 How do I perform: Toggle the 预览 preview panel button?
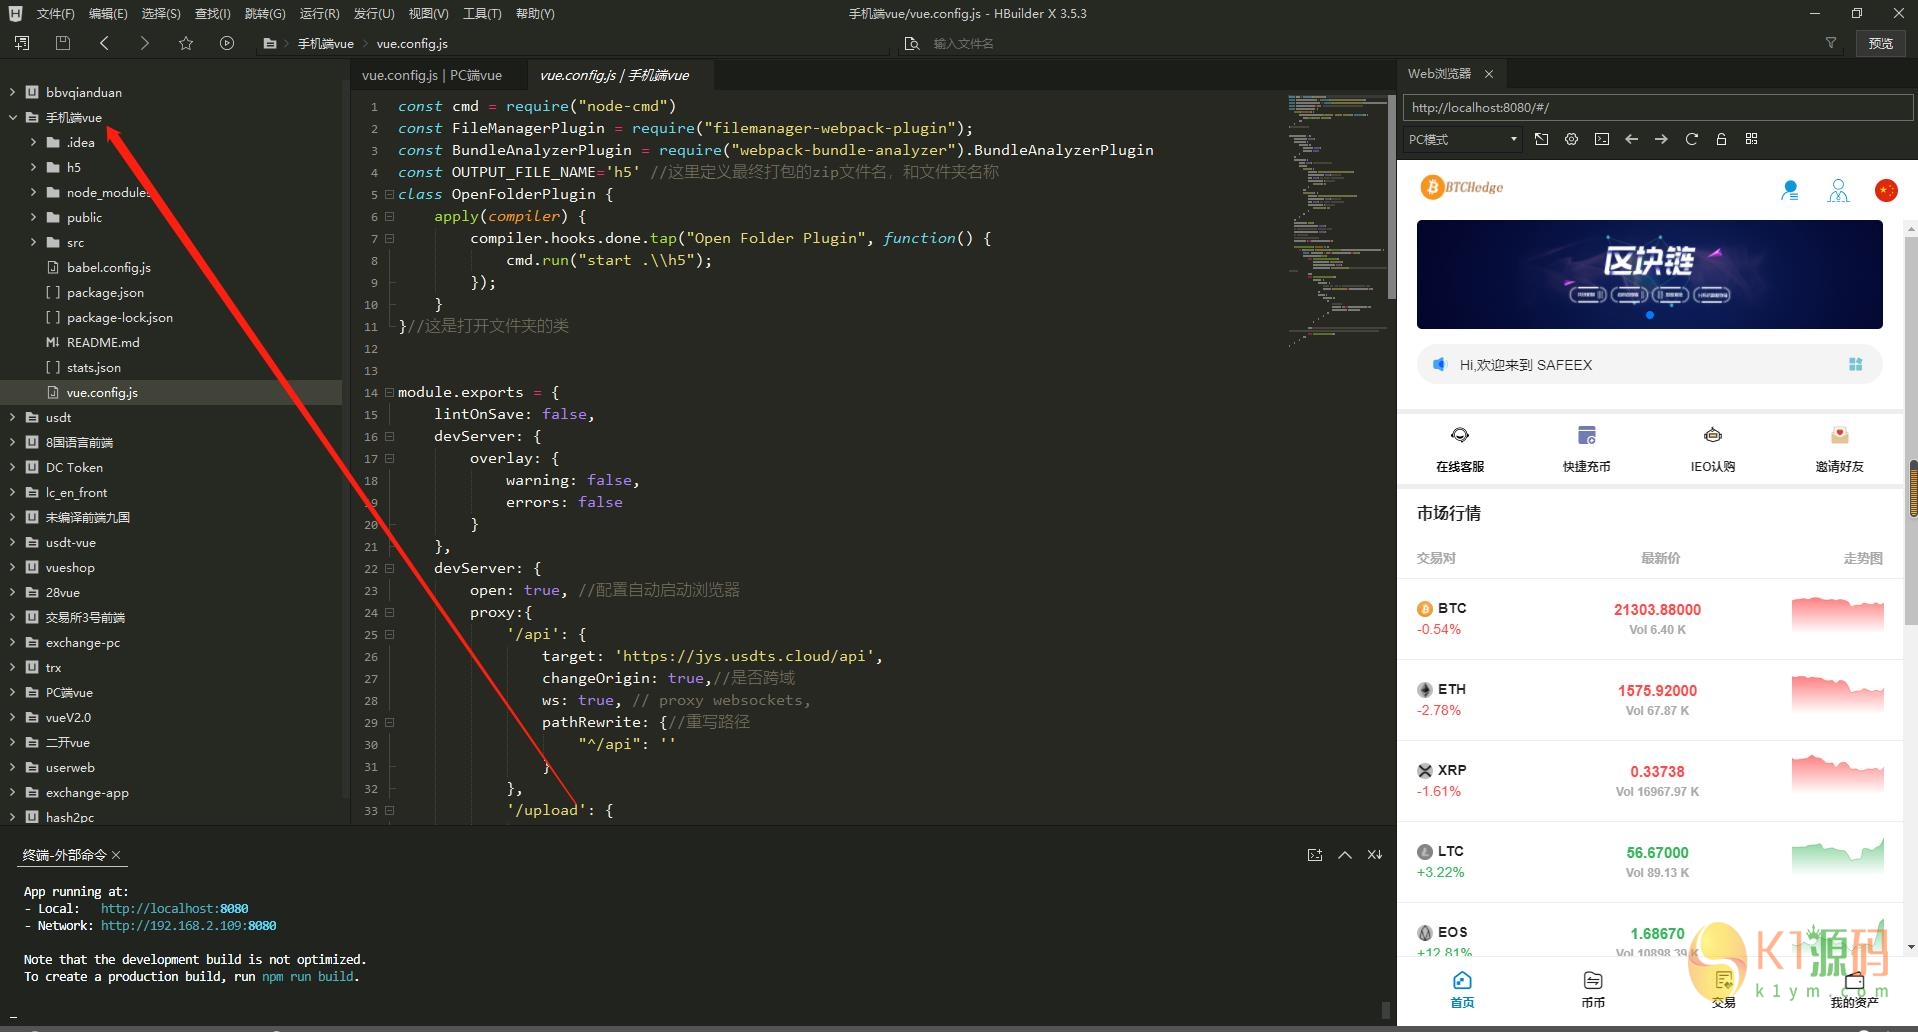coord(1880,43)
